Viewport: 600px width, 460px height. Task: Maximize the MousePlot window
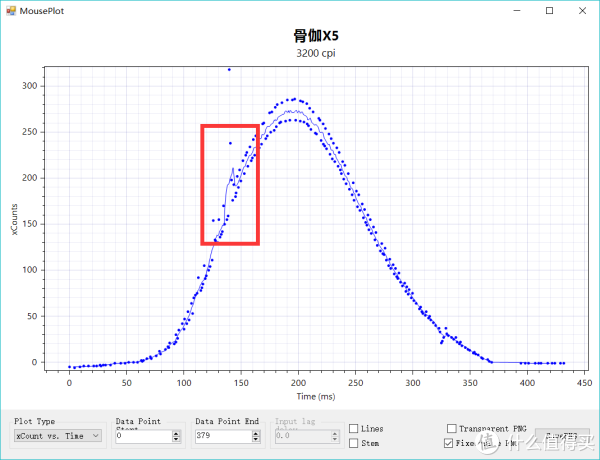(x=549, y=11)
